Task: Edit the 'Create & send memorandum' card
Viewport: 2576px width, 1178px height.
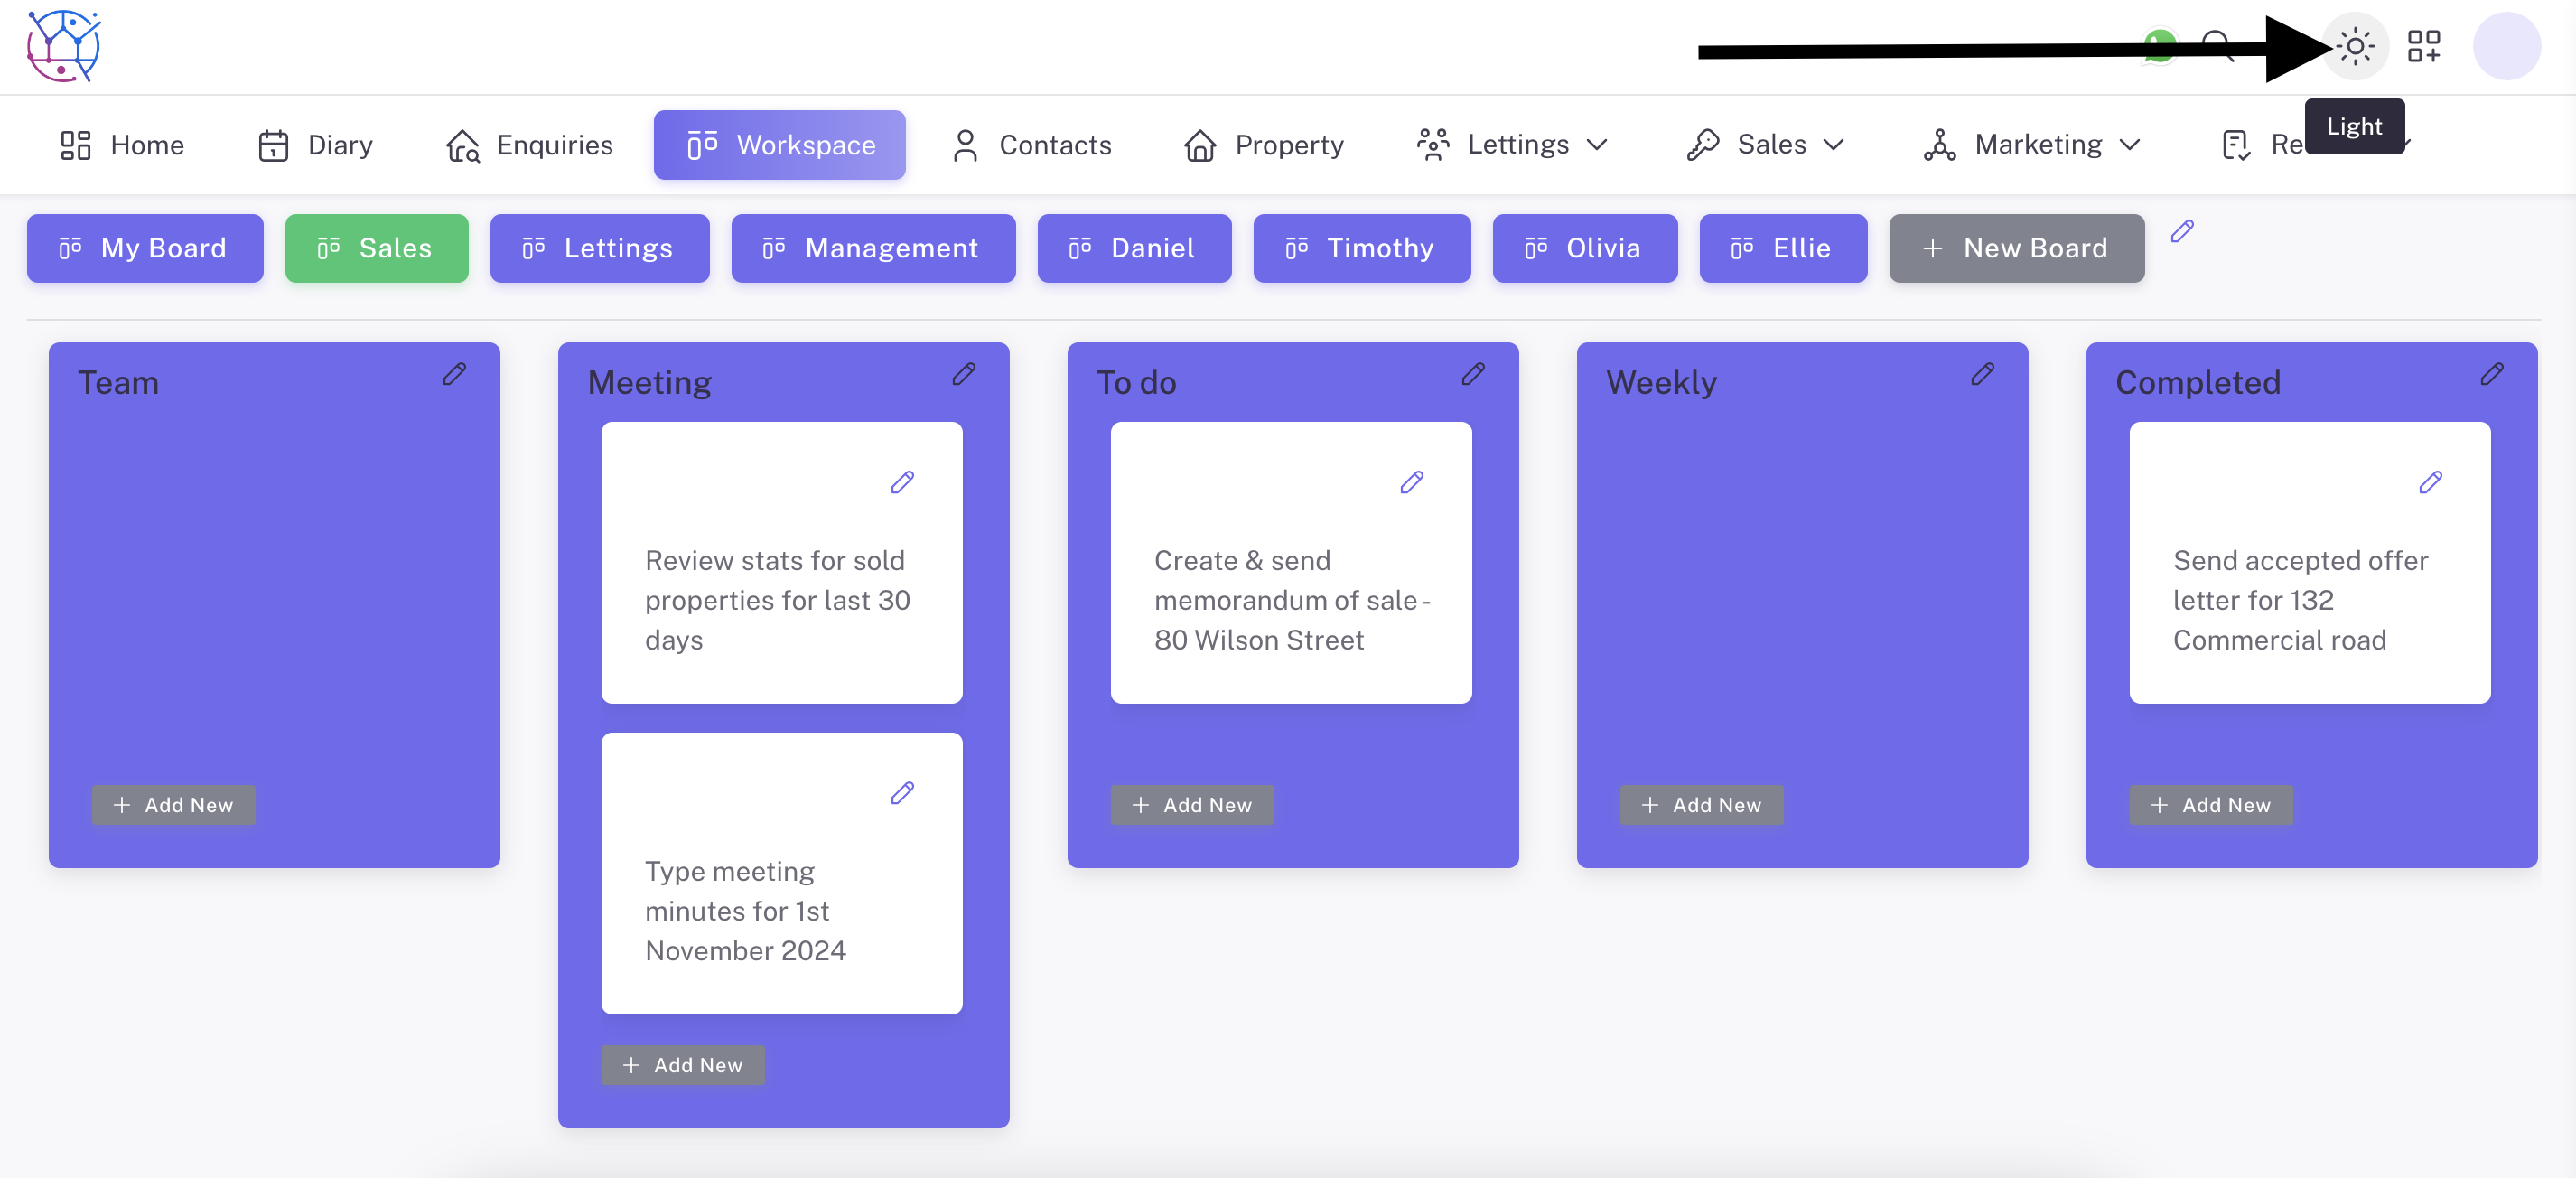Action: click(x=1411, y=483)
